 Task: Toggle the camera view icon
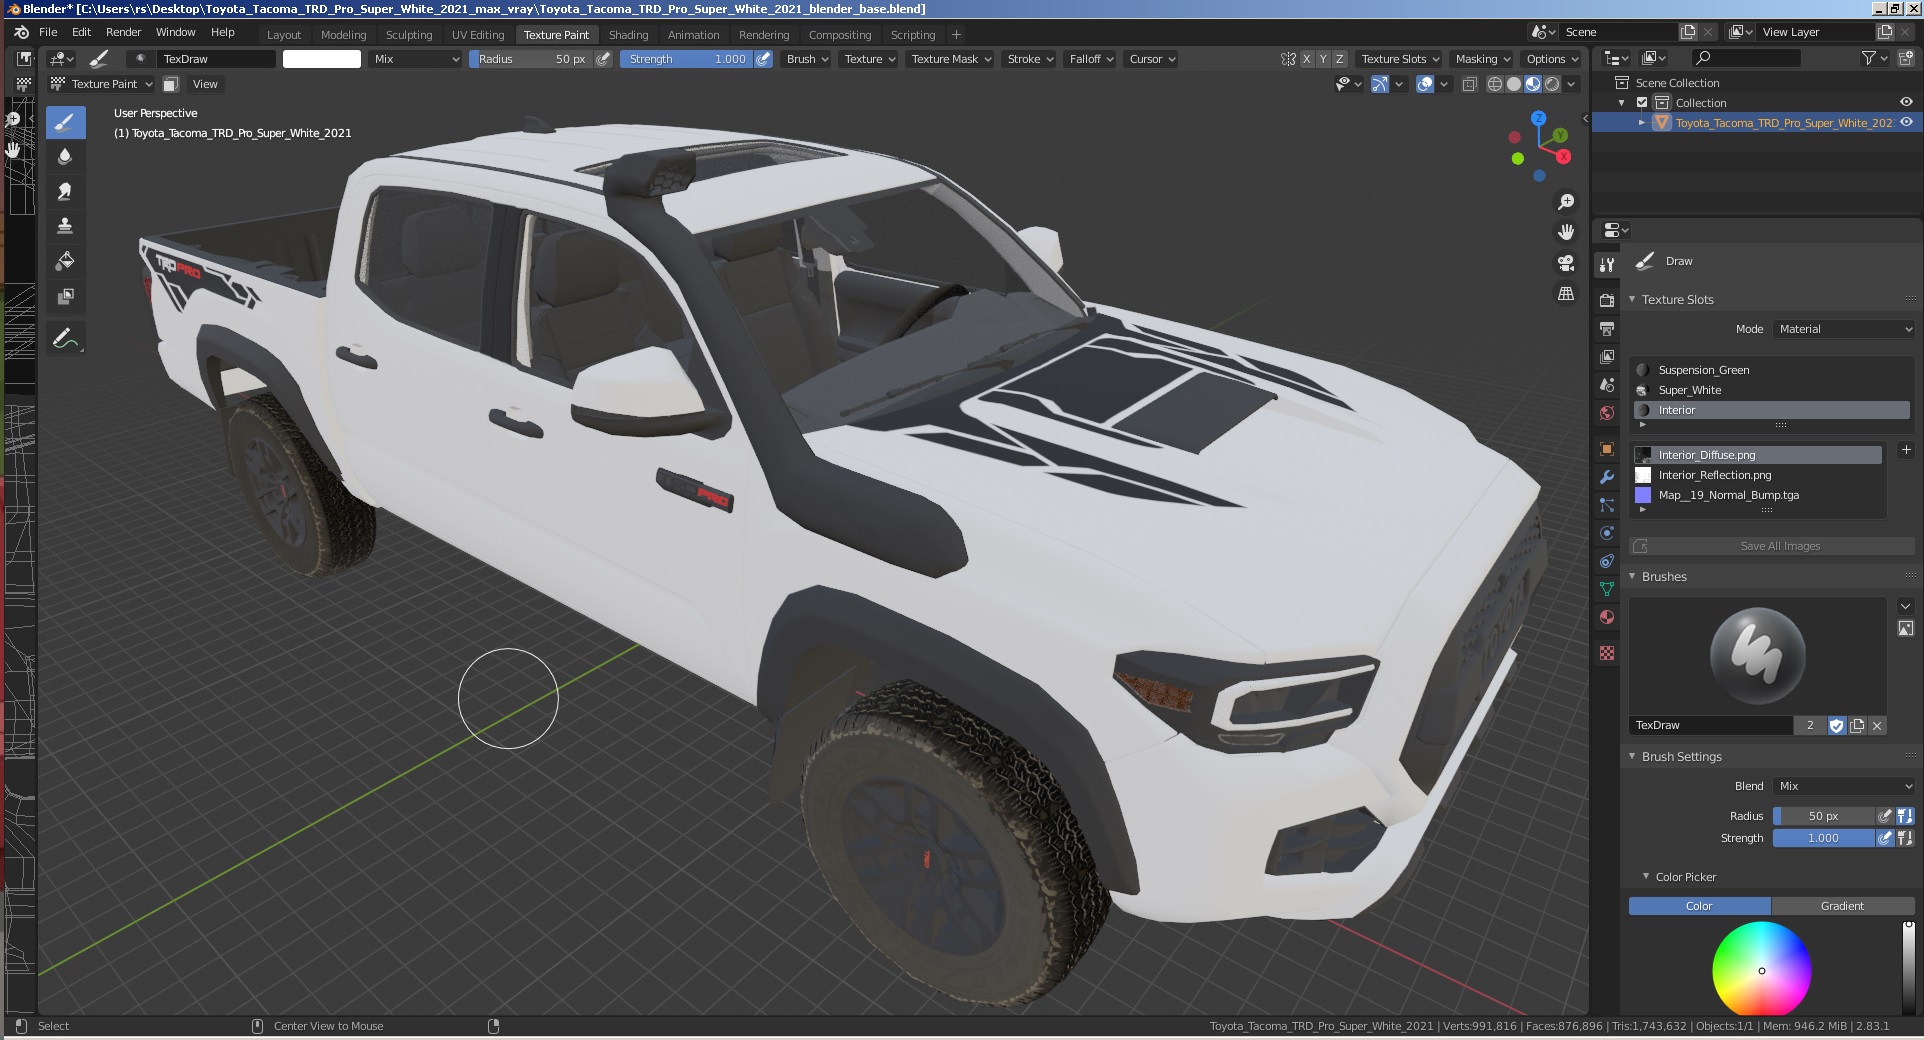pyautogui.click(x=1566, y=263)
